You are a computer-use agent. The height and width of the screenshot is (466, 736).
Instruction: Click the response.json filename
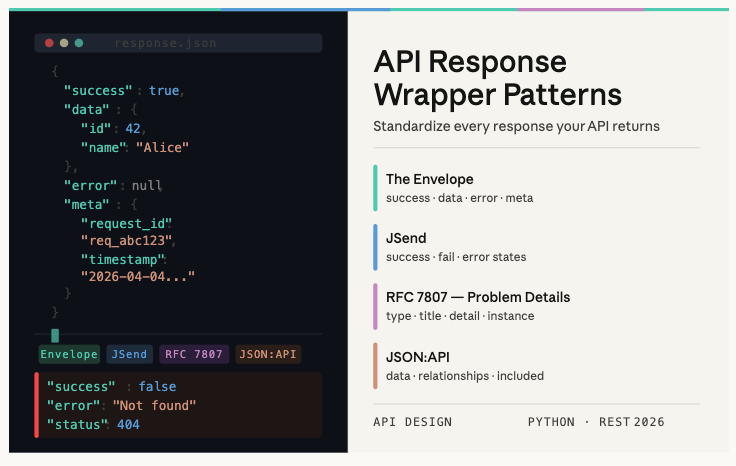(166, 43)
